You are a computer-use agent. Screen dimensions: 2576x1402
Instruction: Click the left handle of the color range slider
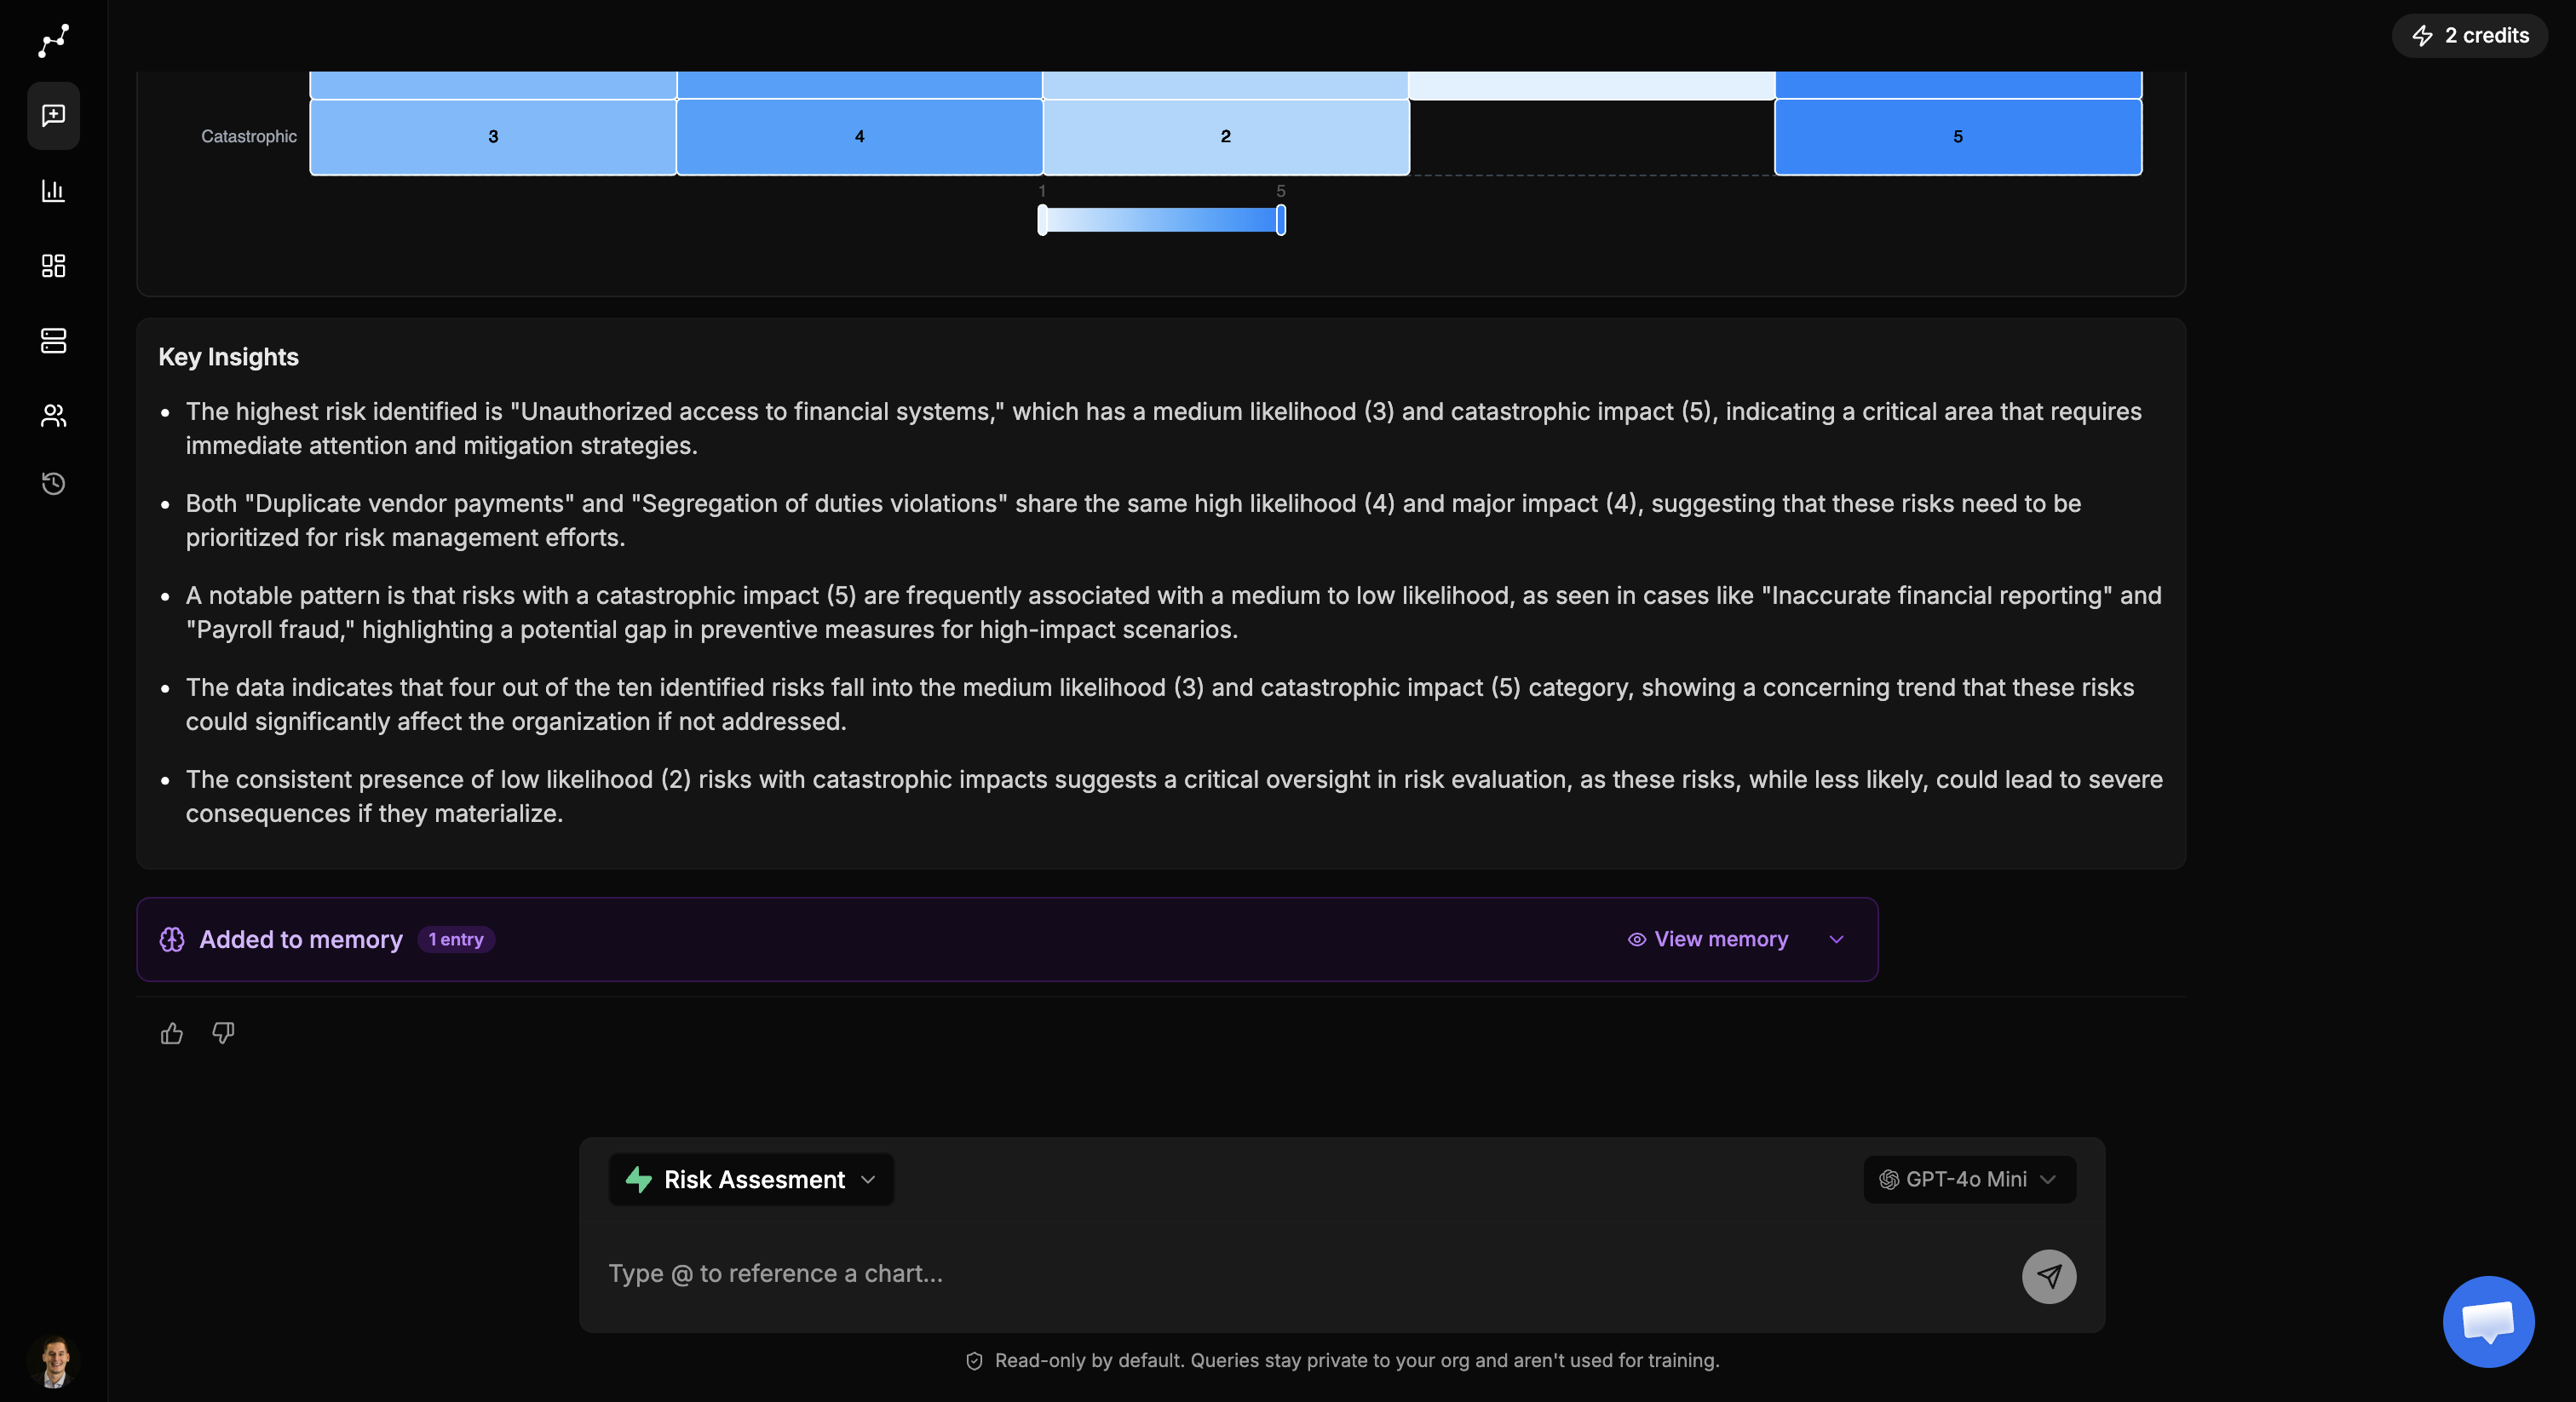pyautogui.click(x=1043, y=220)
